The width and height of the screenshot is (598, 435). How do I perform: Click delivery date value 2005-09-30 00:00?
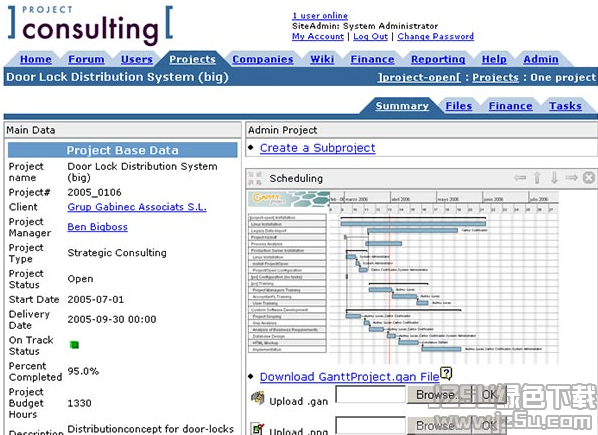[x=112, y=319]
